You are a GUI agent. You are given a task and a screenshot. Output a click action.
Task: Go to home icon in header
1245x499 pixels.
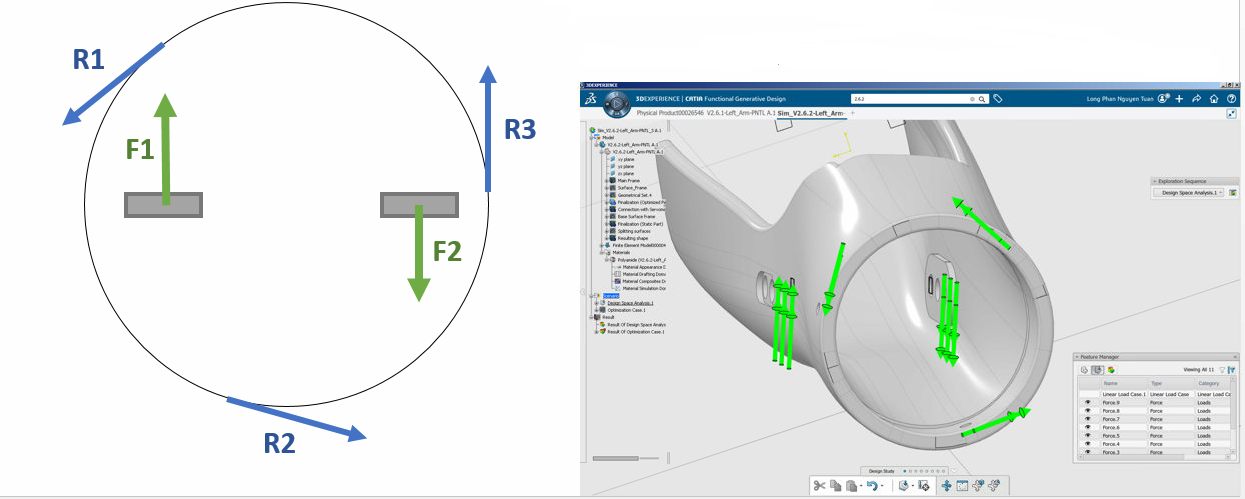(1214, 99)
